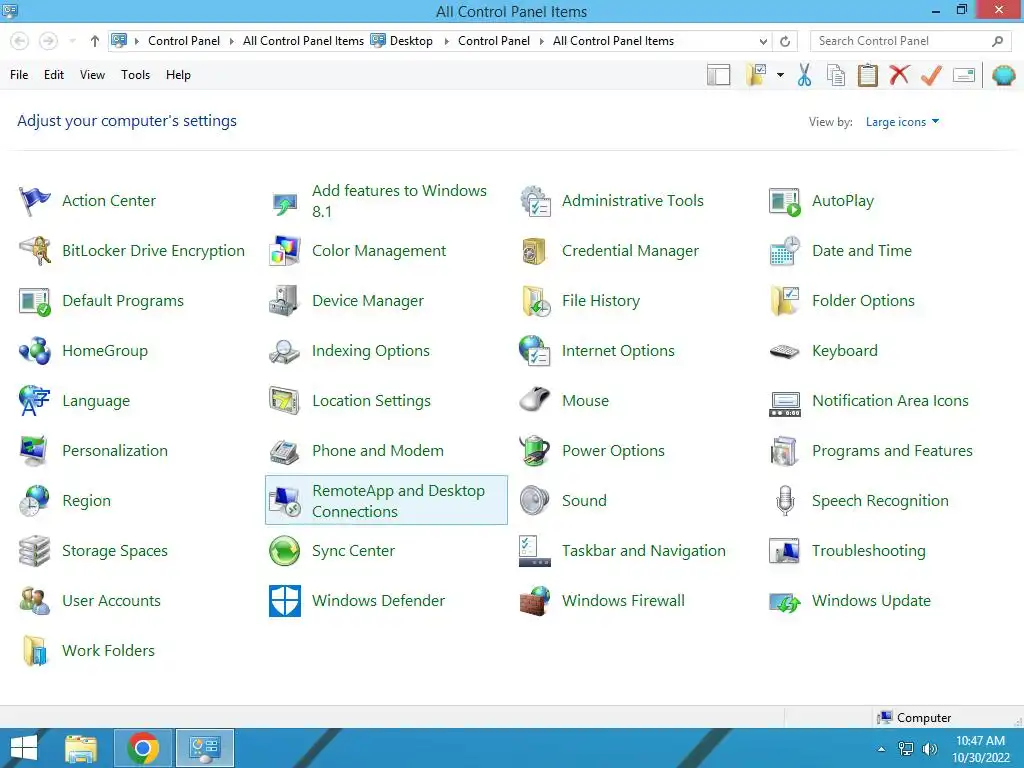Open Credential Manager vault icon
The image size is (1024, 768).
coord(535,251)
